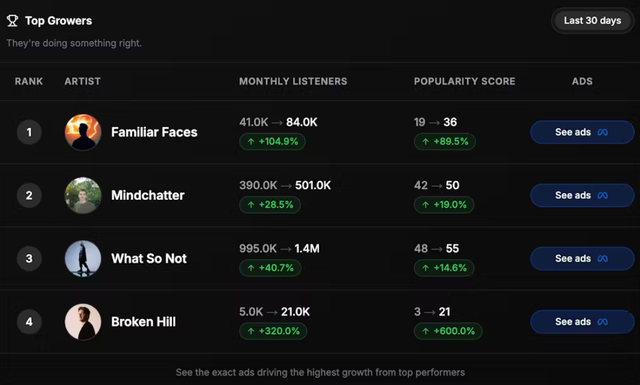Sort by Monthly Listeners column header

coord(293,81)
